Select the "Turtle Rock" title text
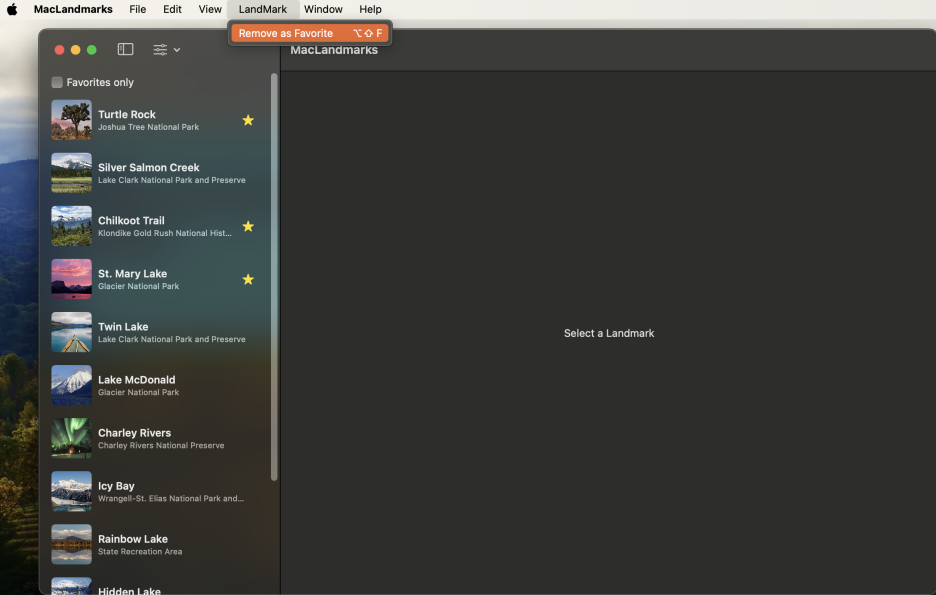 [x=127, y=114]
